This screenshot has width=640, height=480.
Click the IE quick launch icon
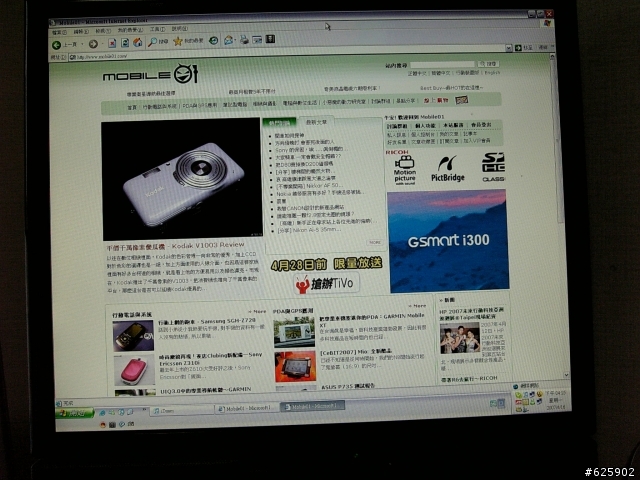click(102, 413)
